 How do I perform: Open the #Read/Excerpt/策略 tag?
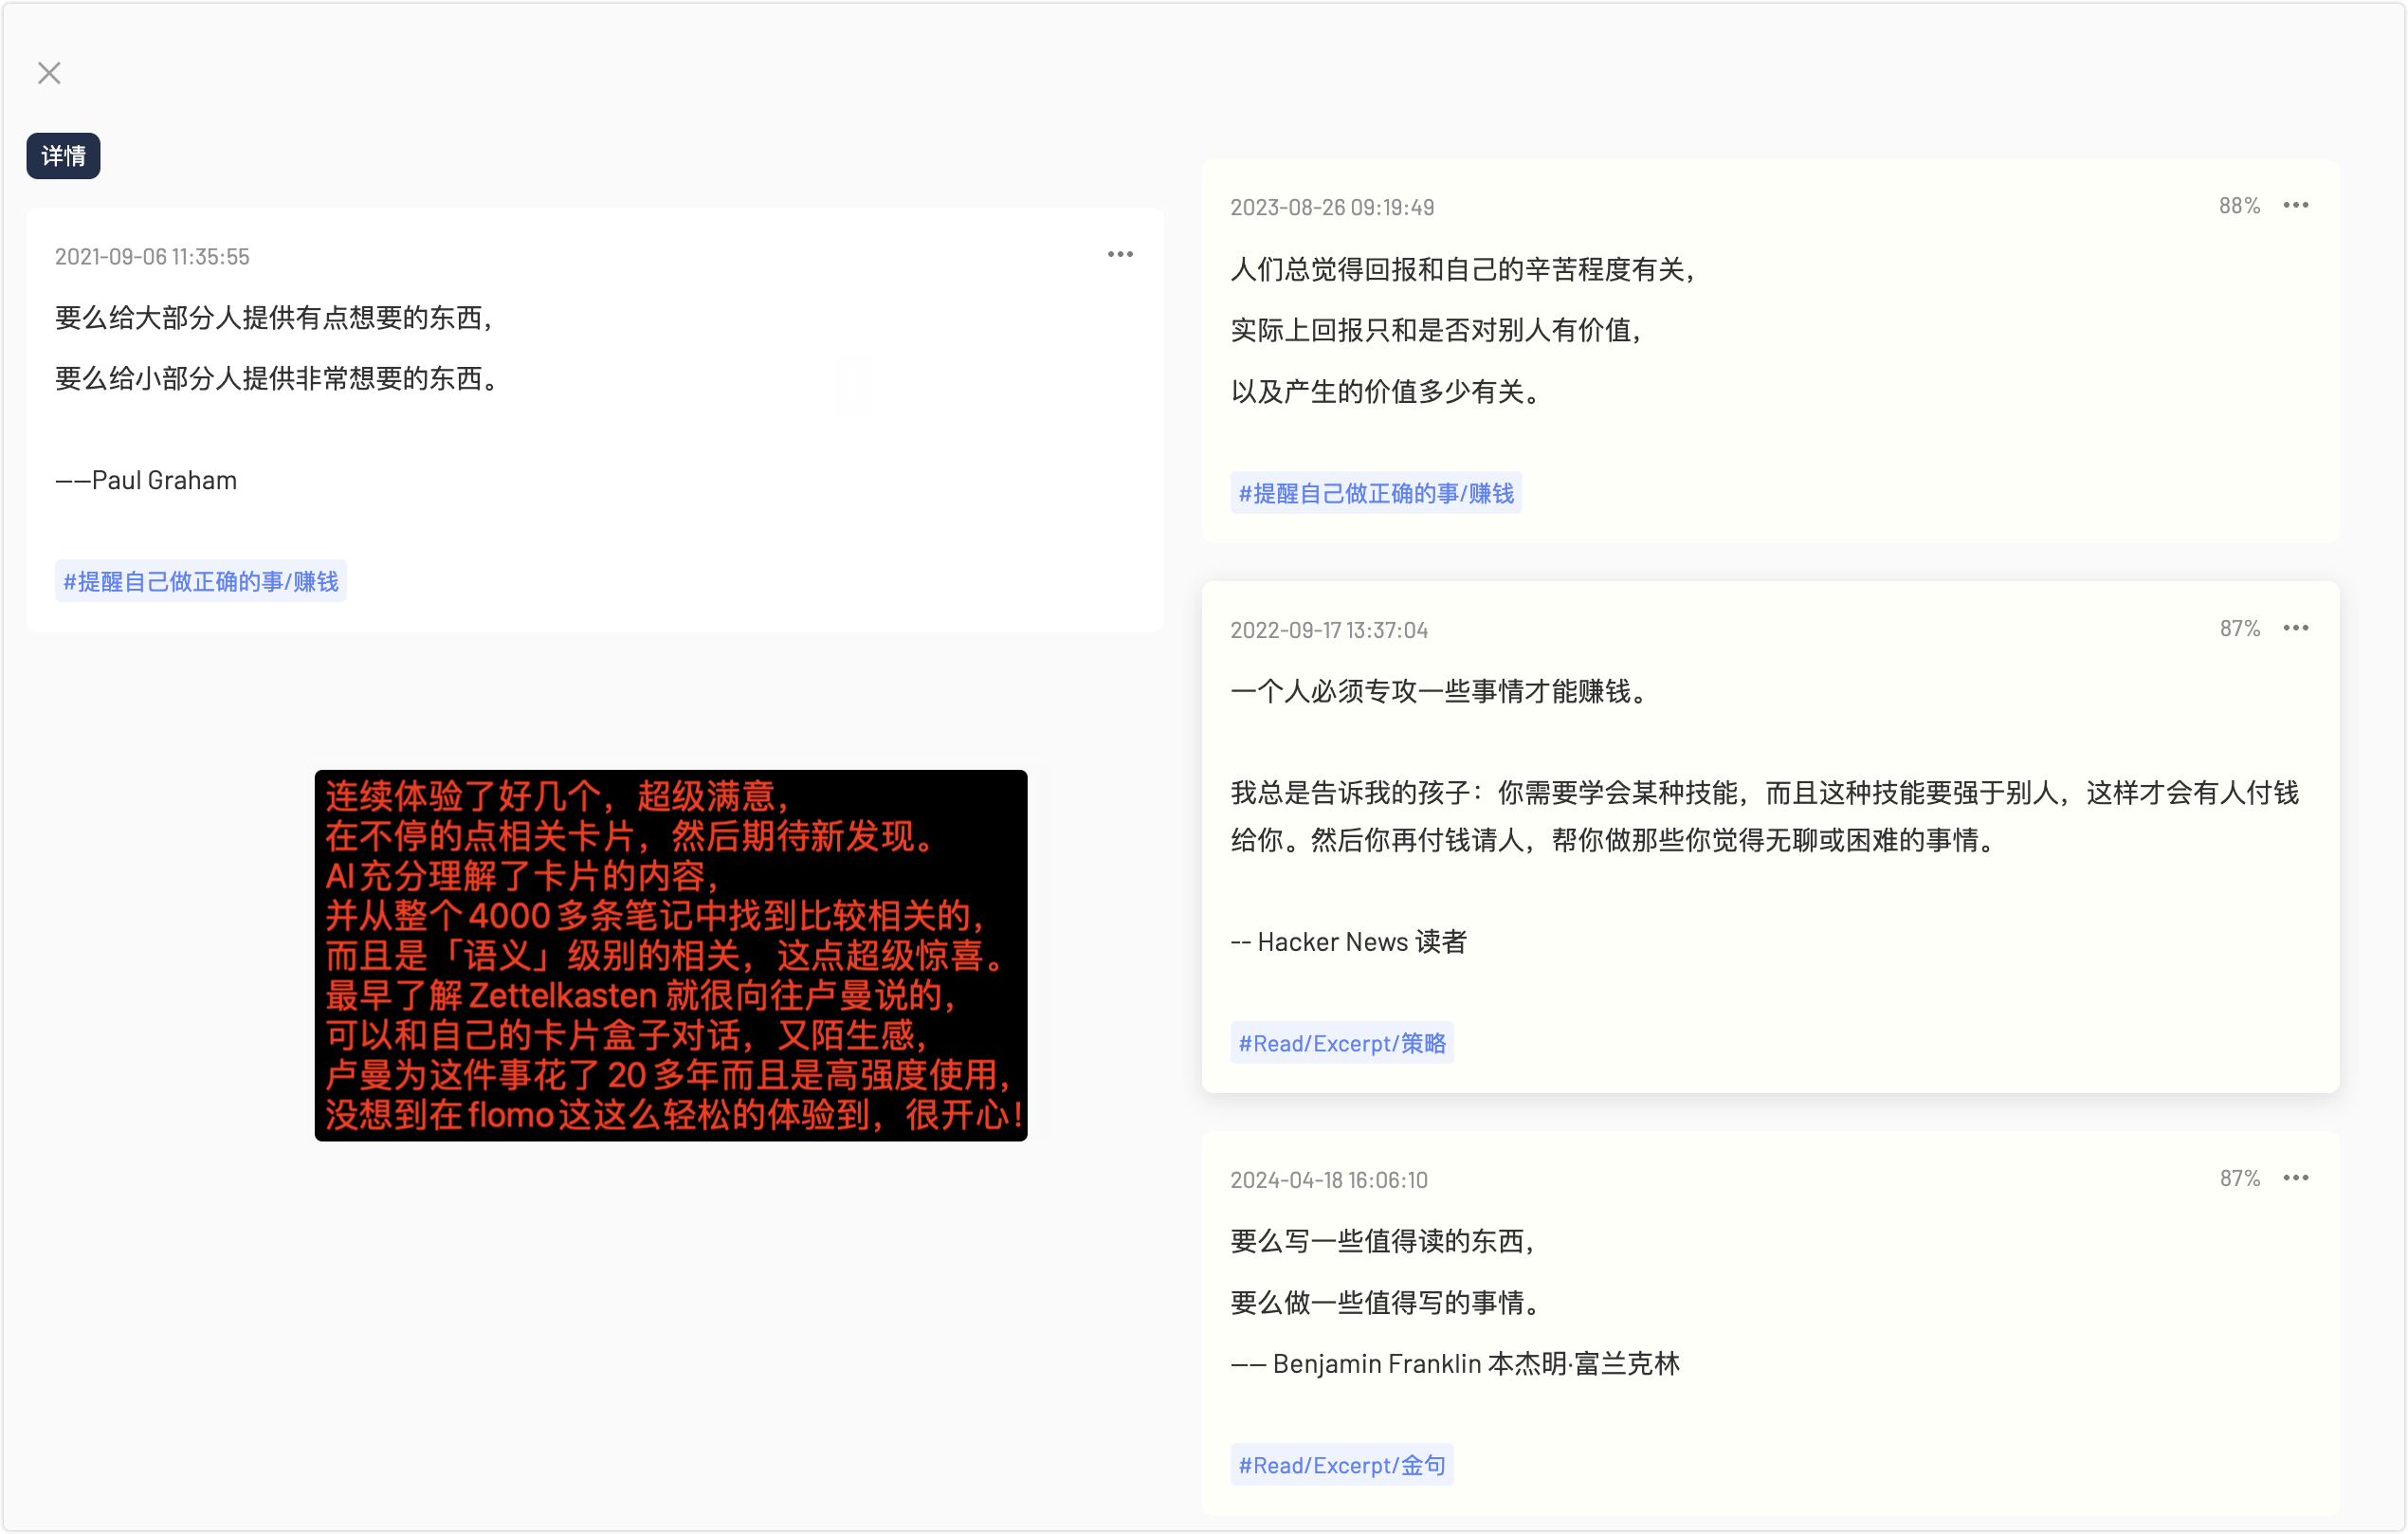tap(1342, 1043)
